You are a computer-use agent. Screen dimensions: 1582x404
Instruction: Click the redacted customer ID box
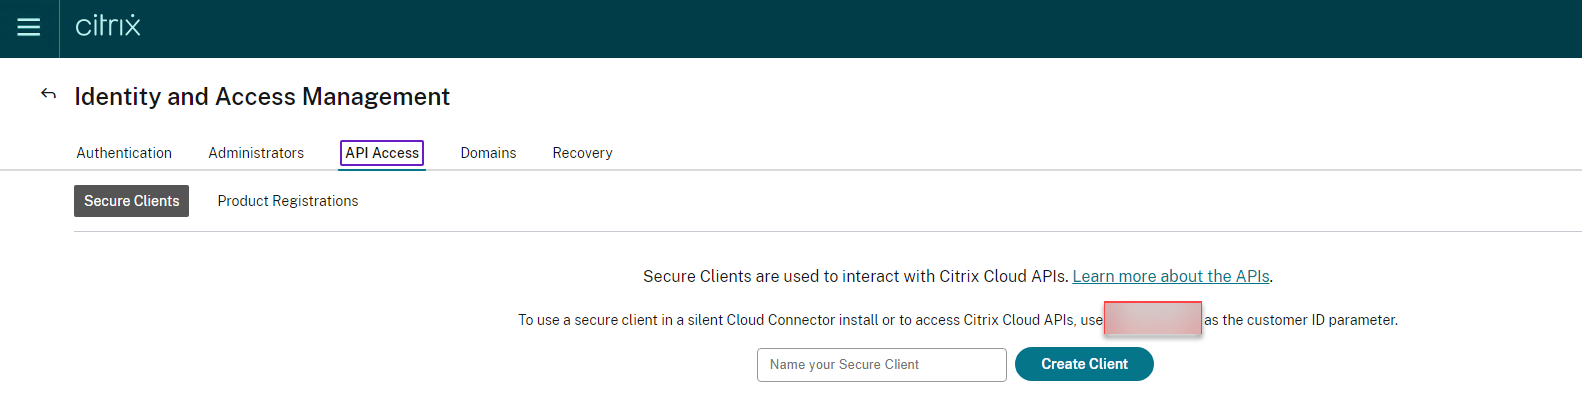[1152, 319]
